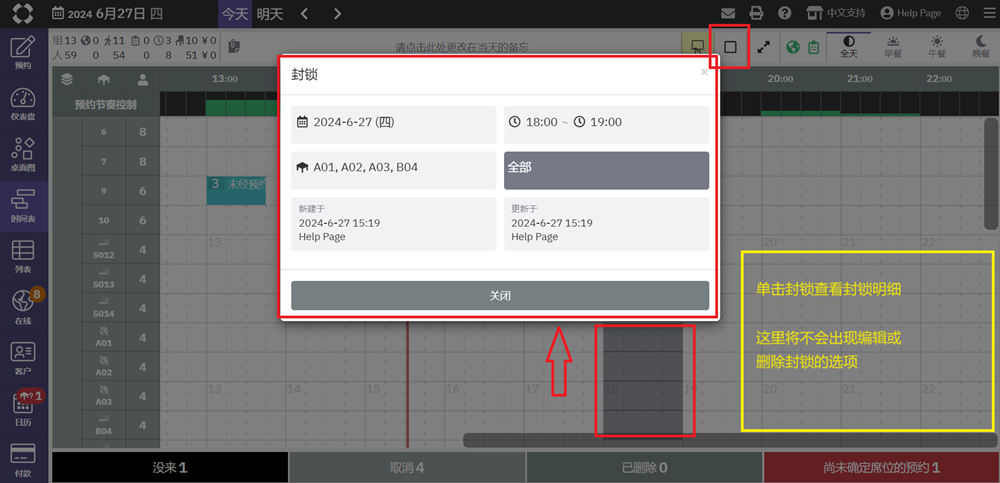Click the 预约节奏控制 label
The height and width of the screenshot is (483, 1000).
coord(105,104)
